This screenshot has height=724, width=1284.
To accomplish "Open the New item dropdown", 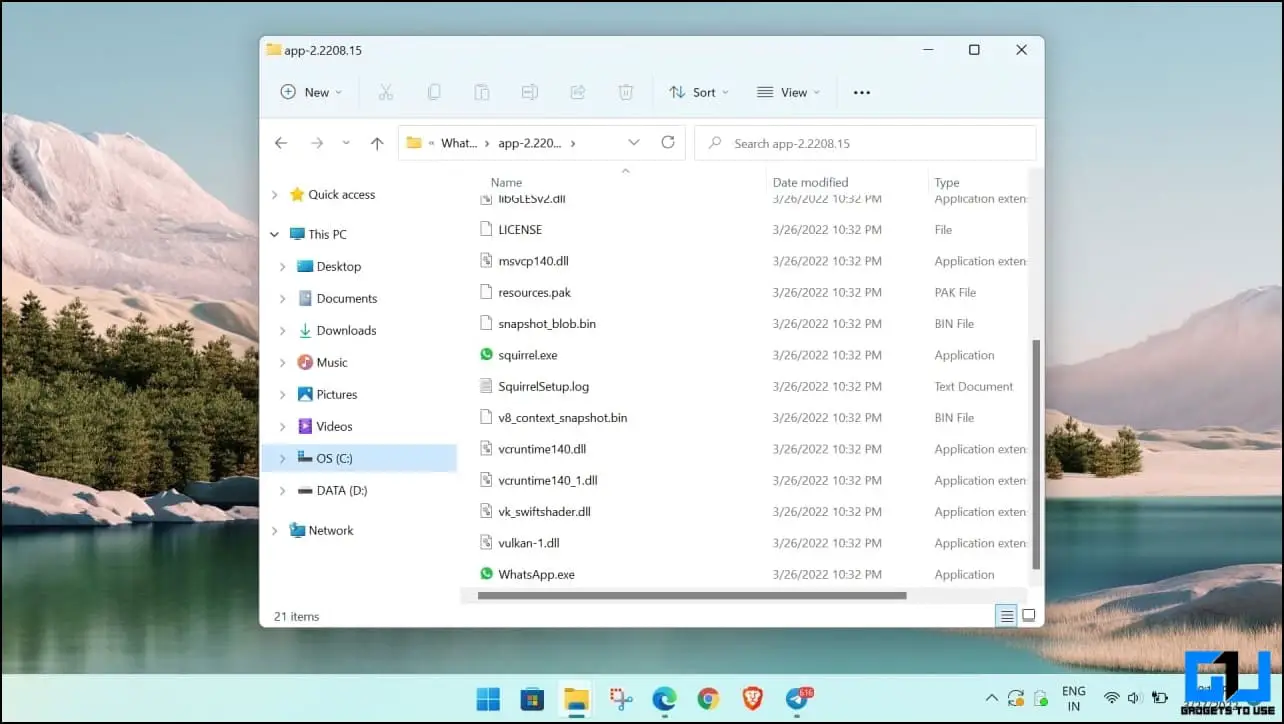I will pyautogui.click(x=311, y=92).
